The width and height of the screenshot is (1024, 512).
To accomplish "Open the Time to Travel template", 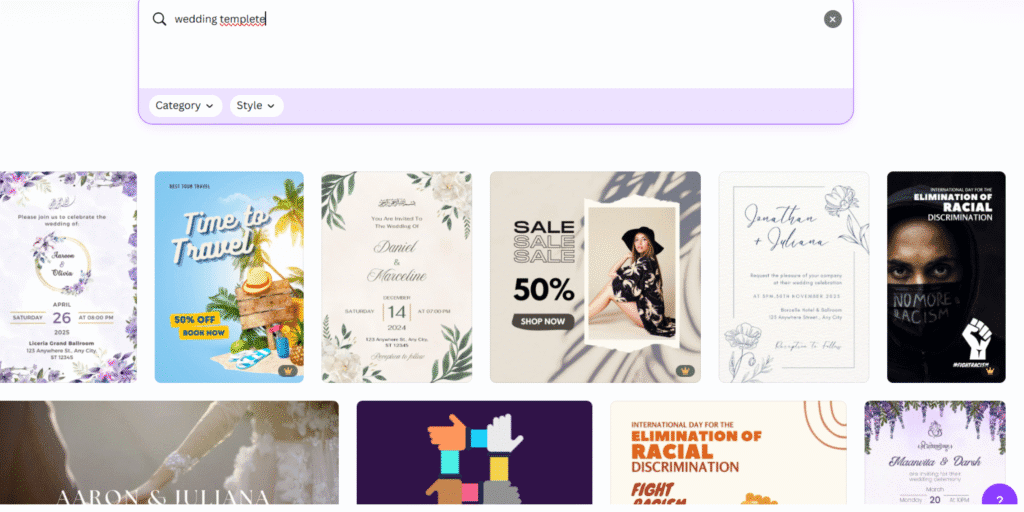I will tap(229, 277).
